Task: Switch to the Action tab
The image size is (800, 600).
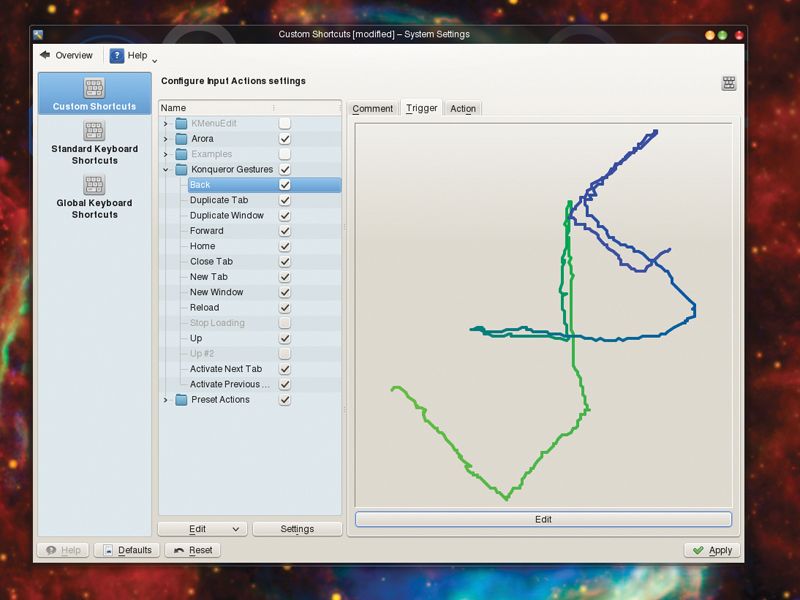Action: point(462,108)
